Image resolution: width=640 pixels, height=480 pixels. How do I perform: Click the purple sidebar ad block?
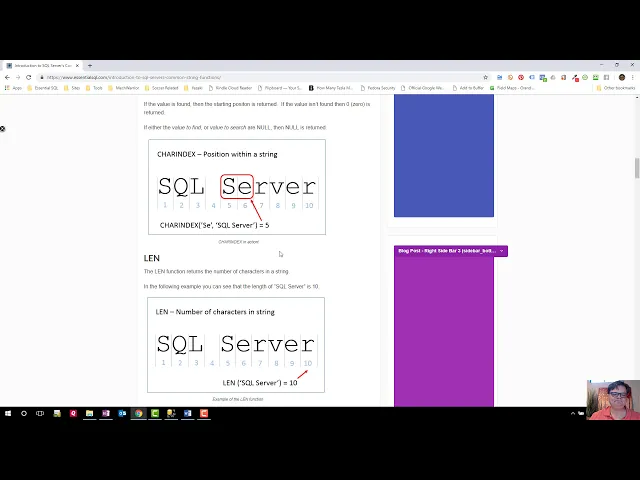click(x=444, y=331)
